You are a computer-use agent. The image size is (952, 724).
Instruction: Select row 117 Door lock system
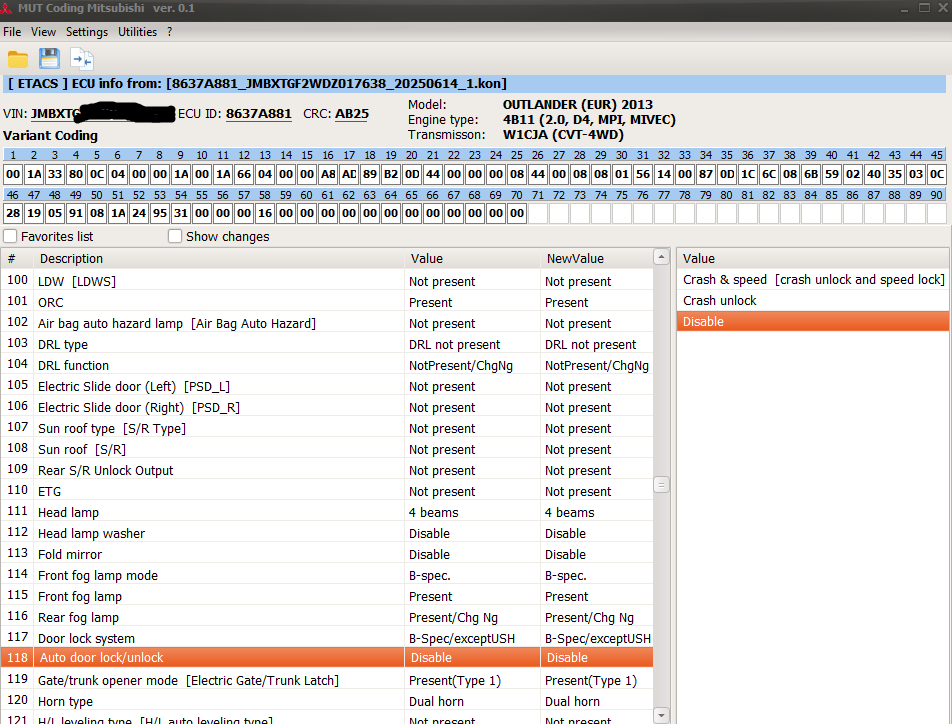point(327,638)
